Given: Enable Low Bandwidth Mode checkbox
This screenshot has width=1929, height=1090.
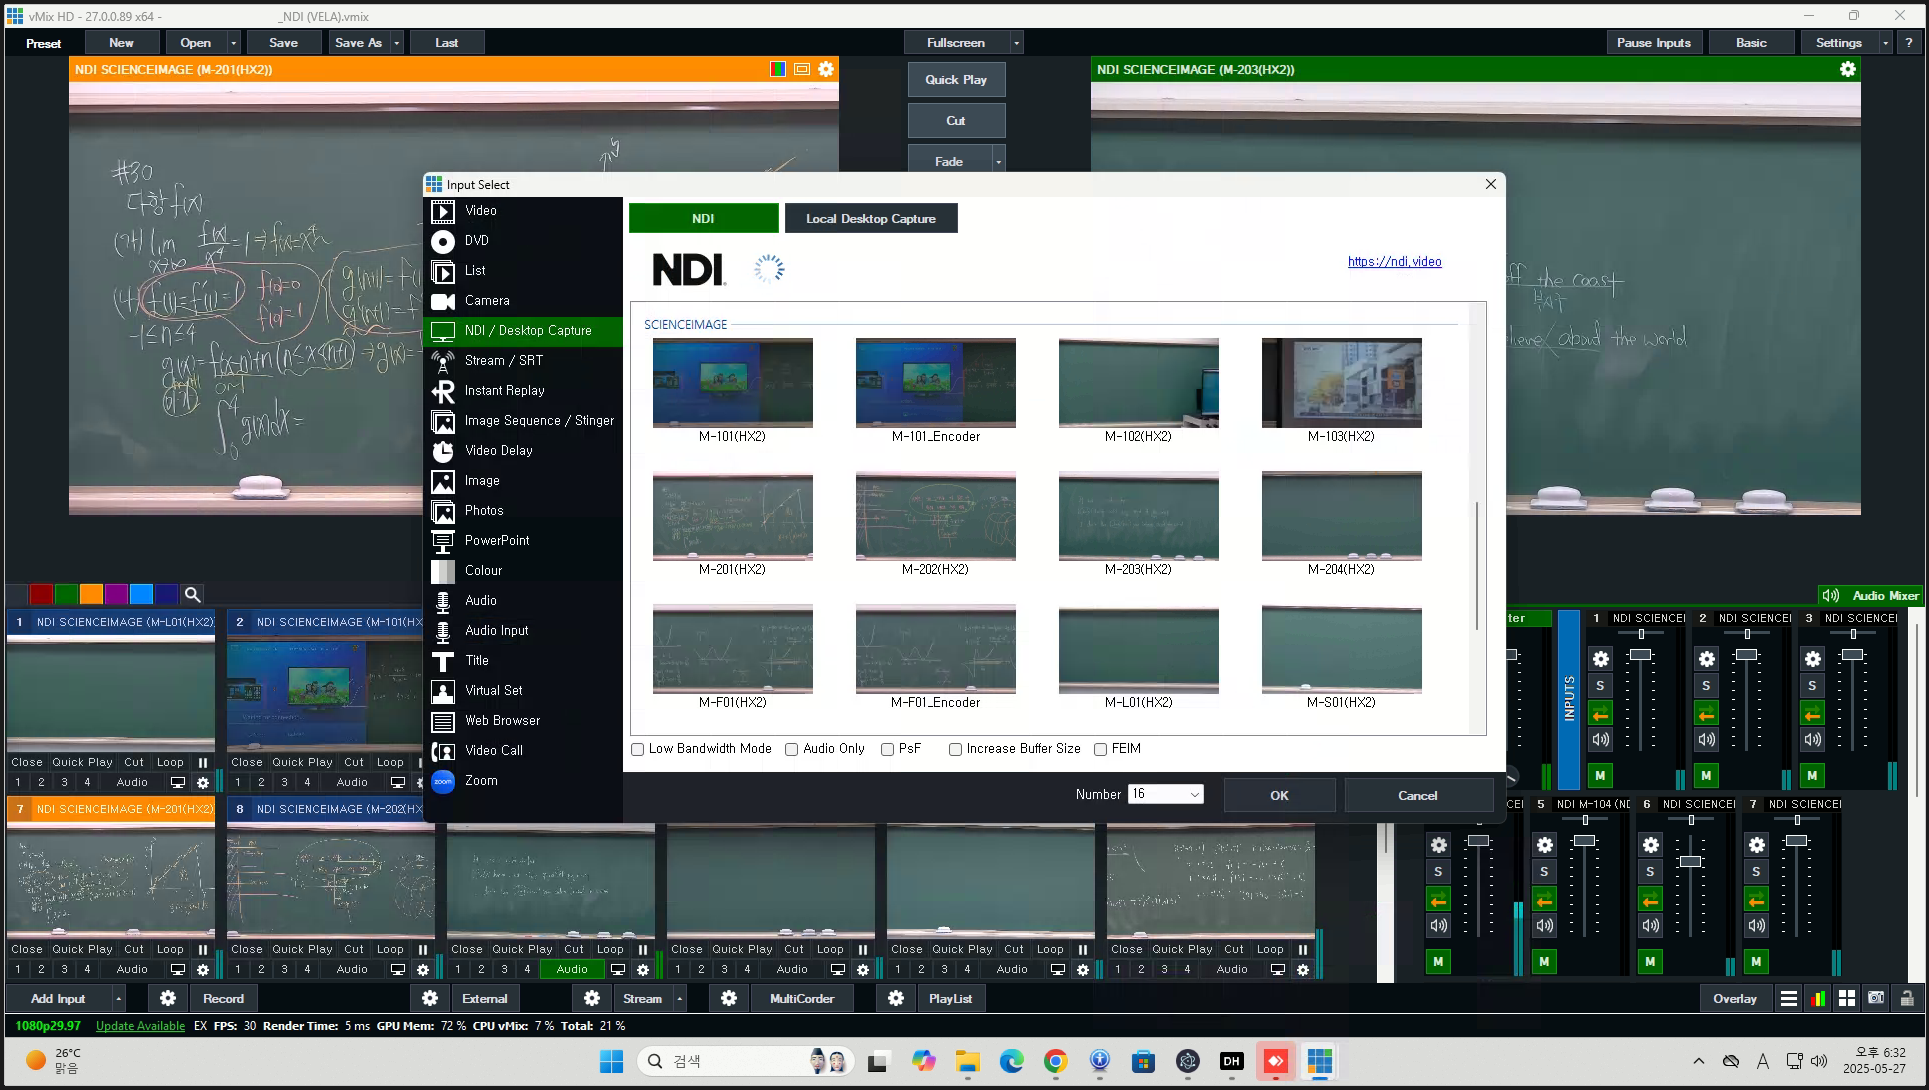Looking at the screenshot, I should 638,749.
